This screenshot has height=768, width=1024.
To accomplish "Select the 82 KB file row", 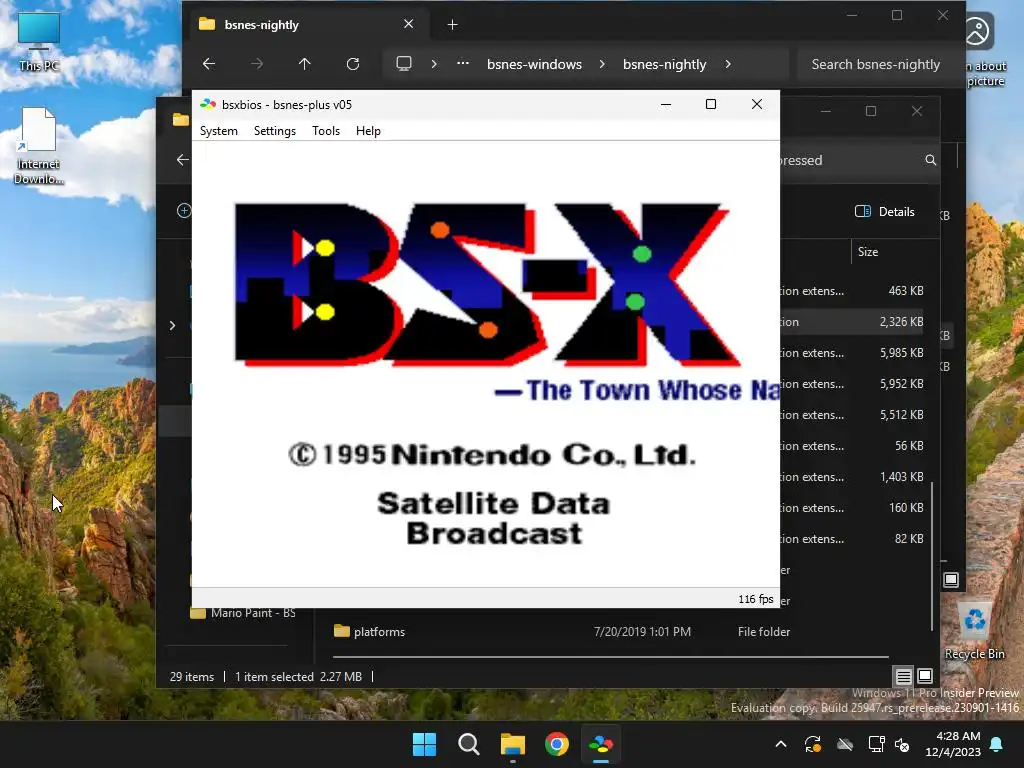I will pyautogui.click(x=852, y=539).
